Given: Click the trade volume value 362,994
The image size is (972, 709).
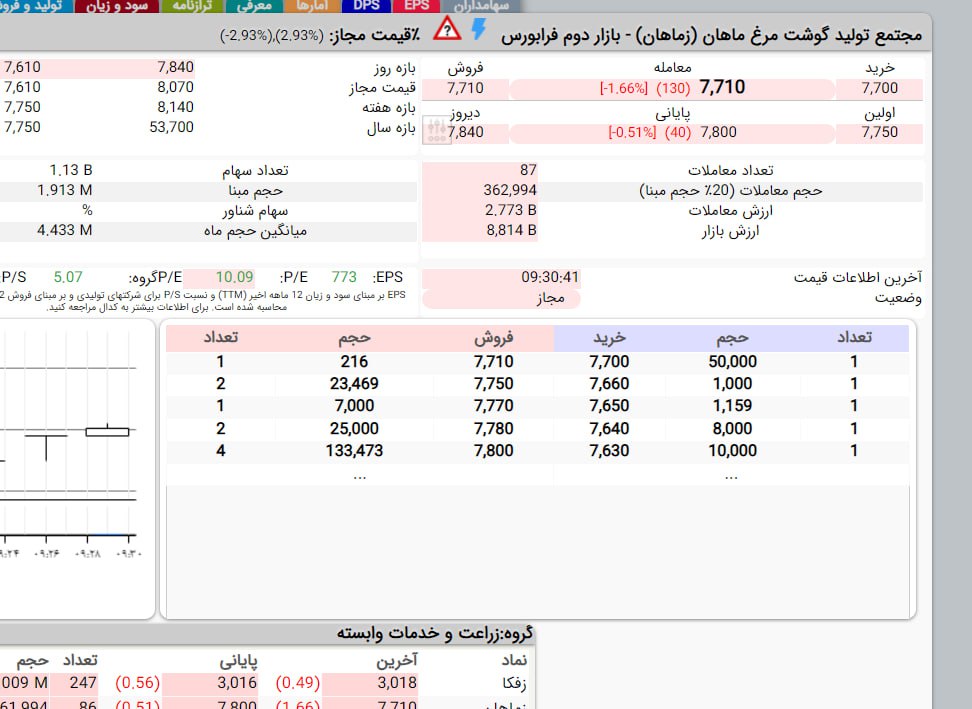Looking at the screenshot, I should pyautogui.click(x=510, y=190).
